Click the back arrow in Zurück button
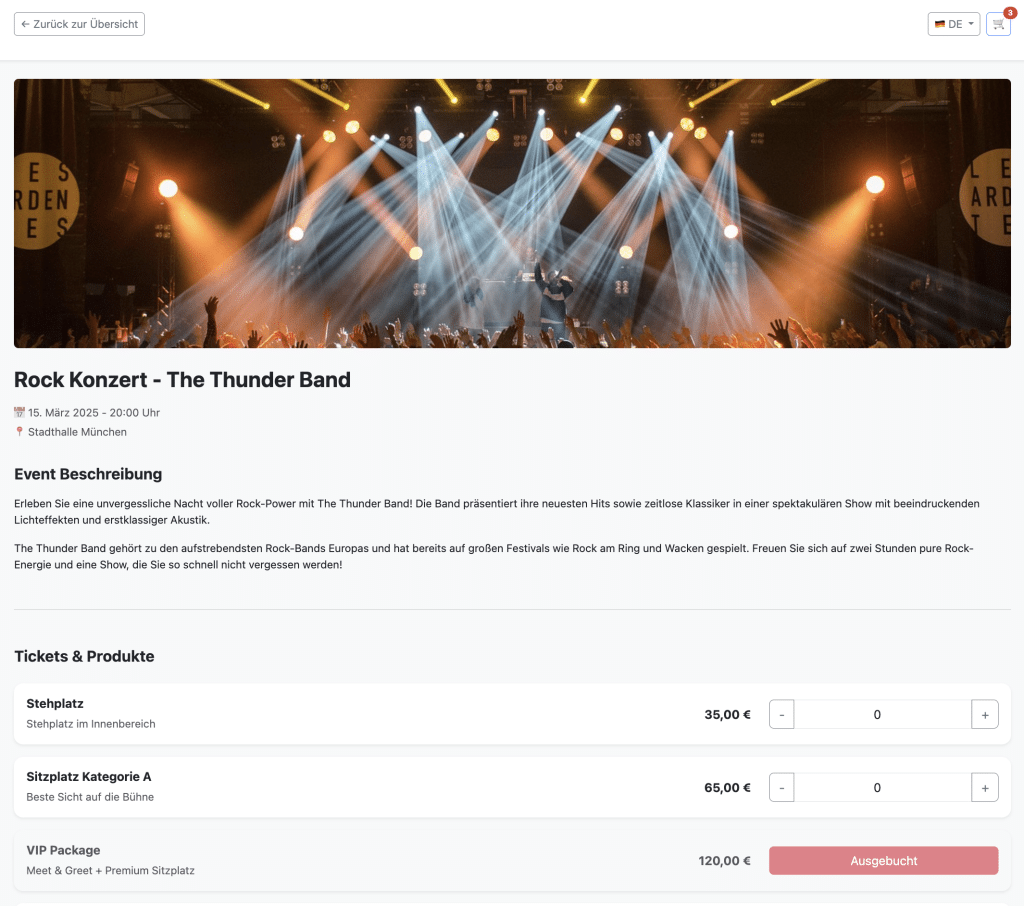 tap(25, 24)
